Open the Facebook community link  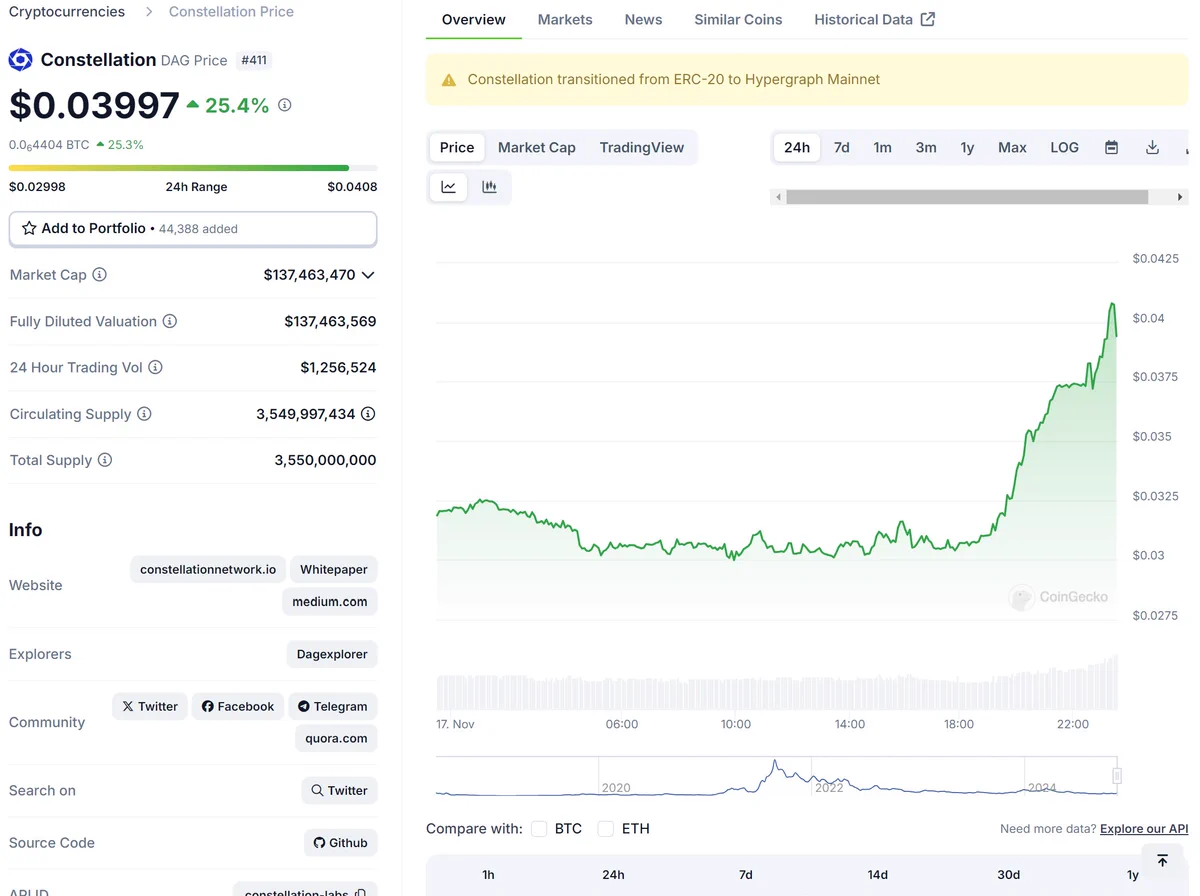click(x=238, y=706)
